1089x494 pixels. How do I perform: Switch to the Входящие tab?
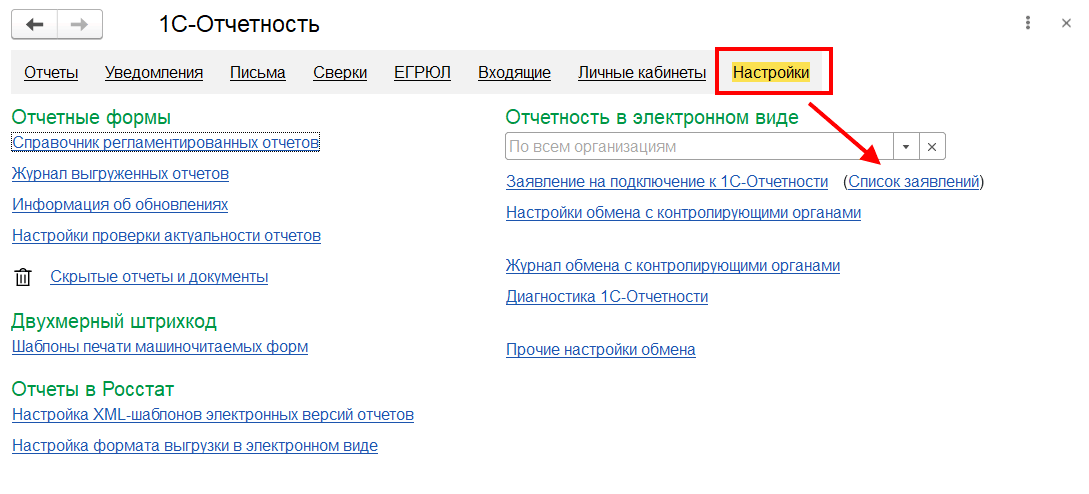click(x=514, y=72)
